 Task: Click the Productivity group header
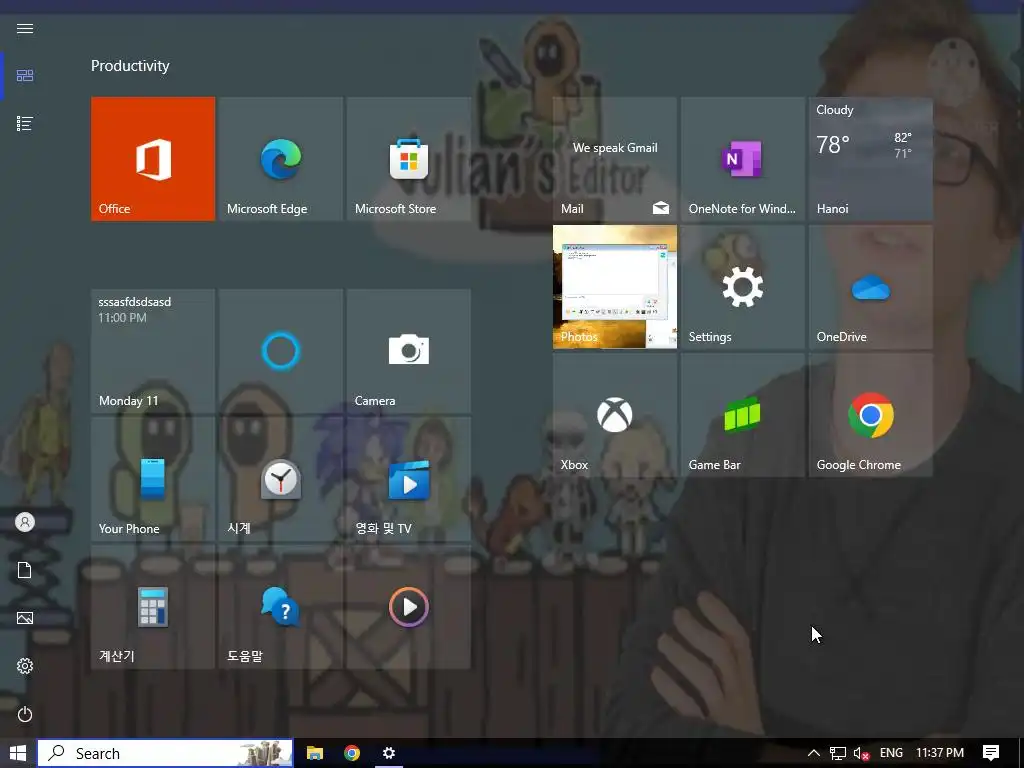click(x=130, y=66)
